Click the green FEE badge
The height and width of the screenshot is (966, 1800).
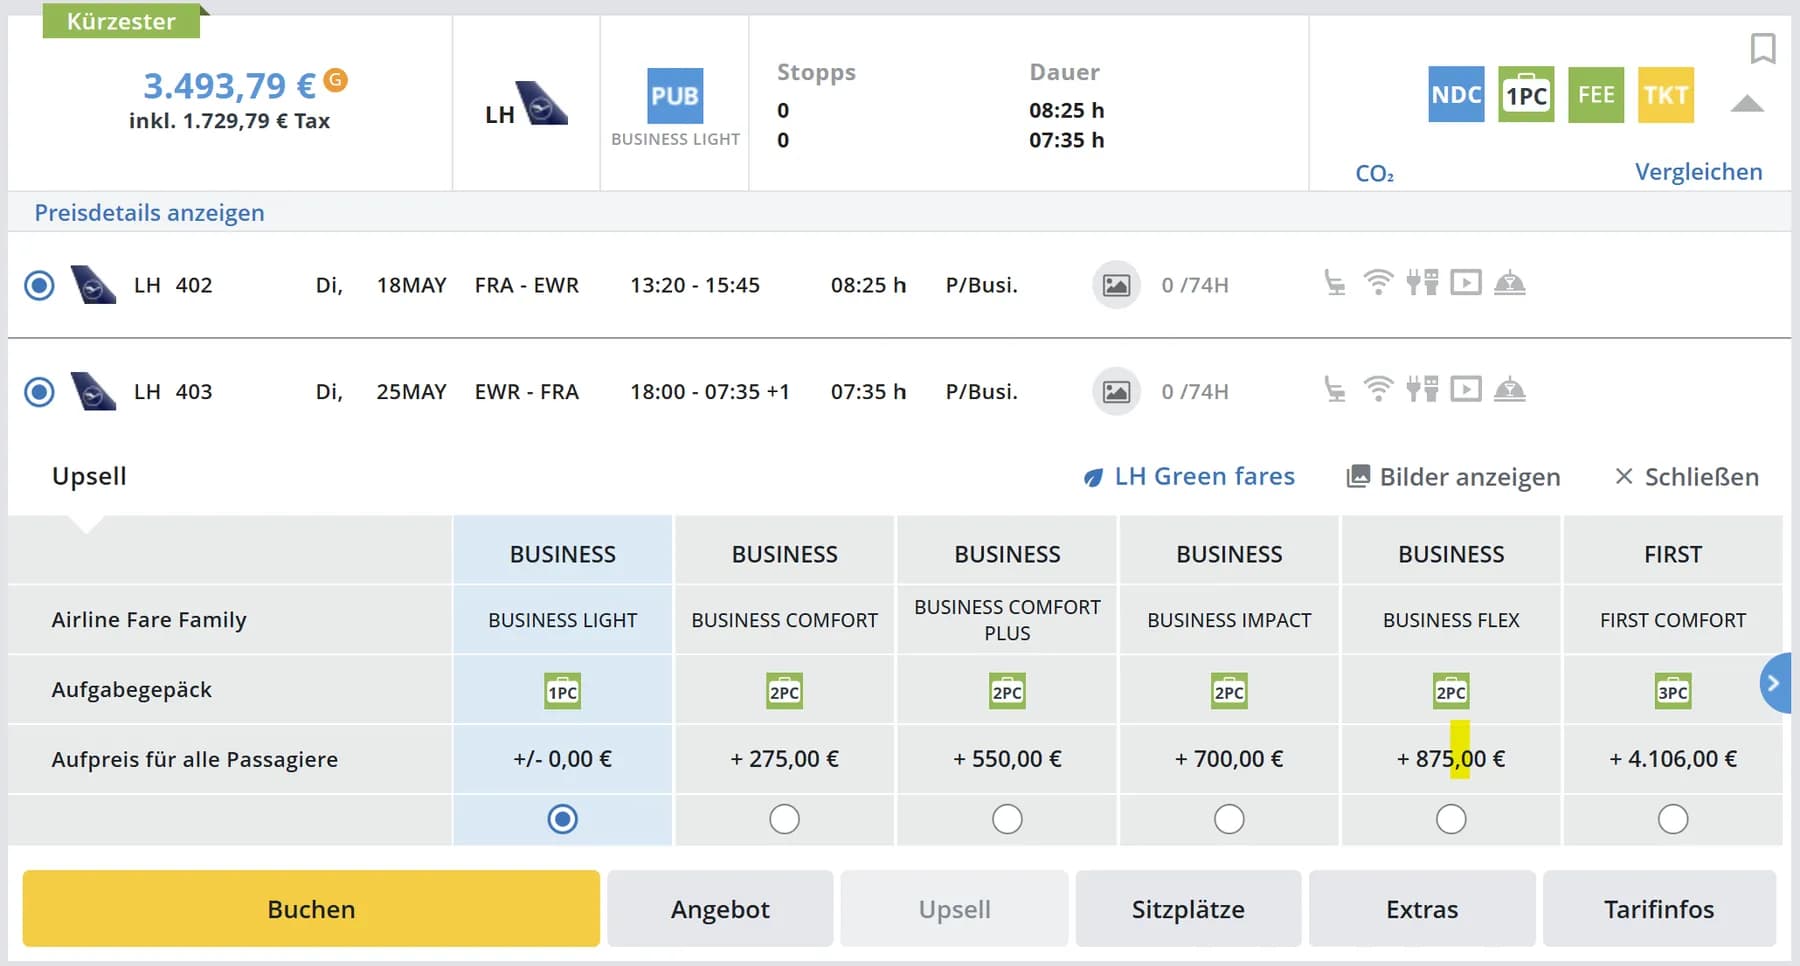[1596, 95]
